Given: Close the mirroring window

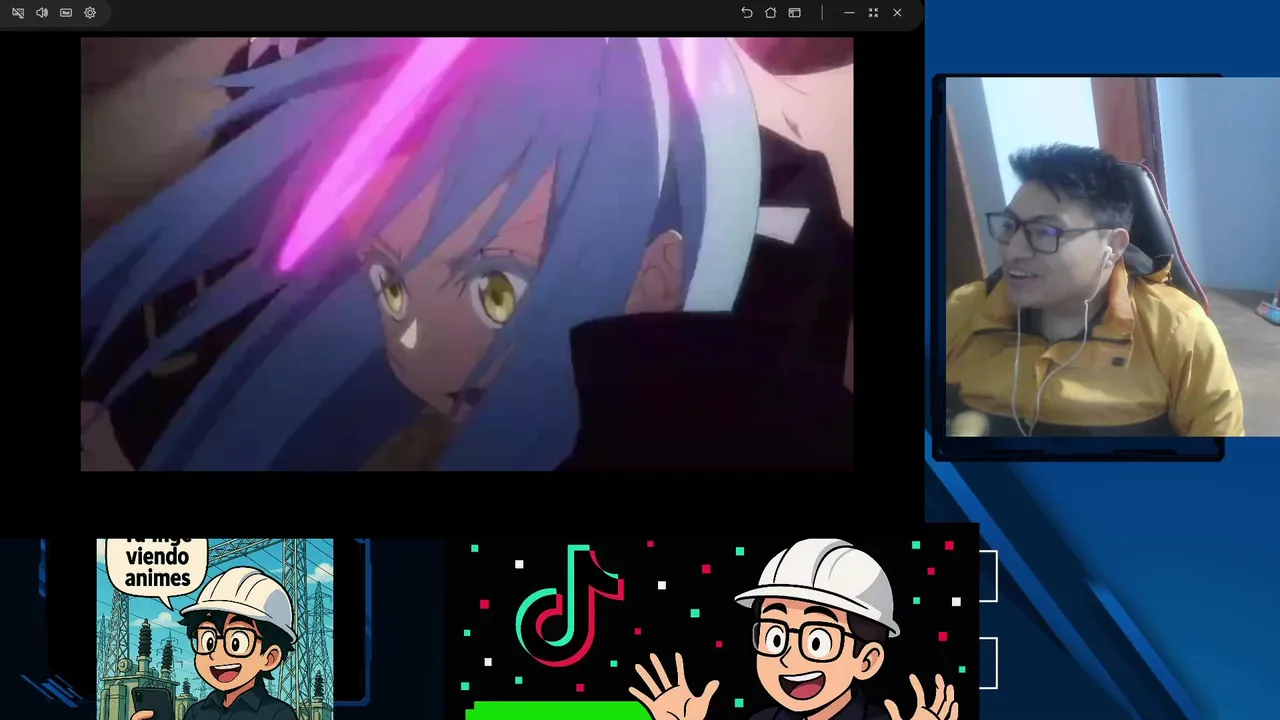Looking at the screenshot, I should point(897,13).
